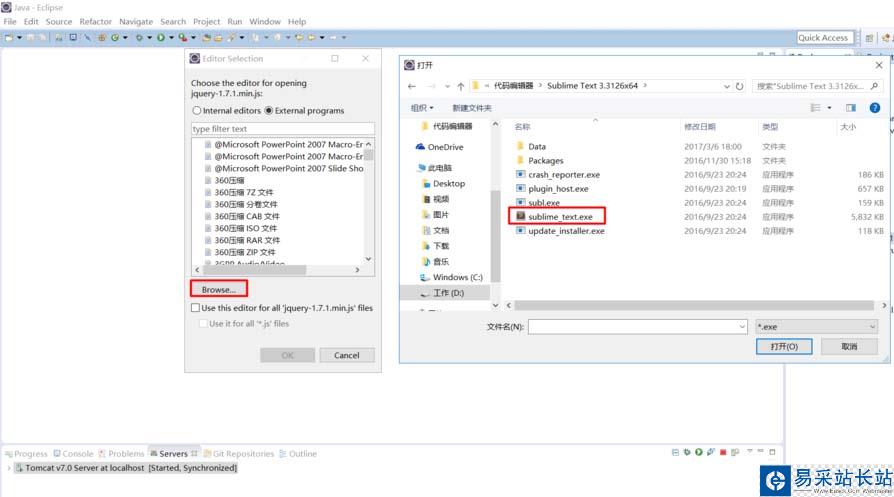This screenshot has height=497, width=894.
Task: Go up one folder level in file dialog
Action: tap(461, 86)
